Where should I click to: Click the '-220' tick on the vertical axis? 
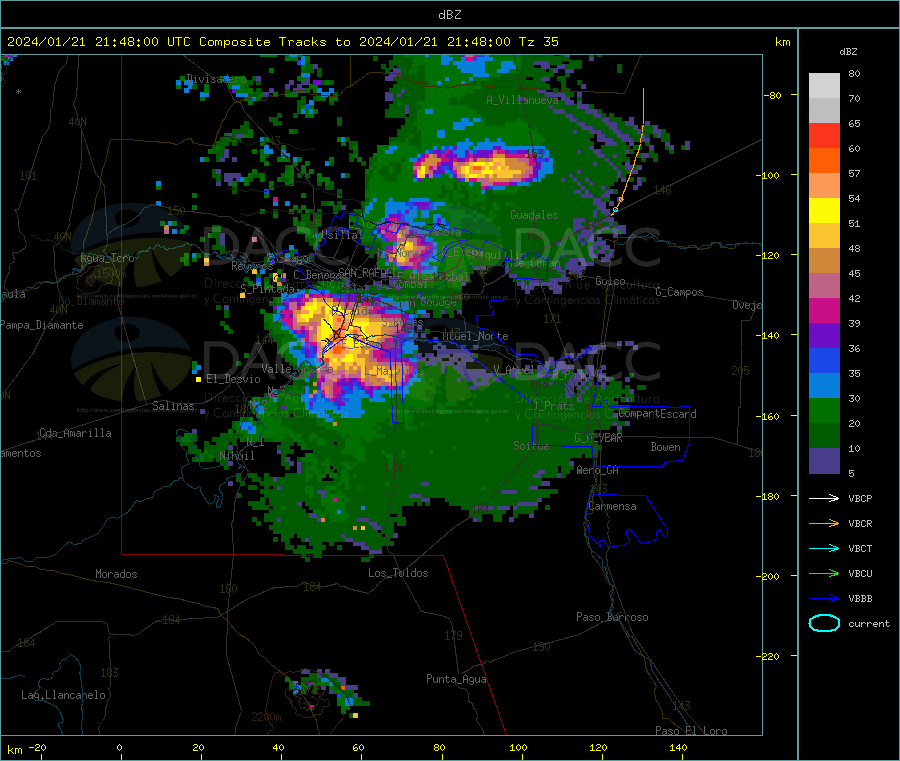click(x=770, y=657)
